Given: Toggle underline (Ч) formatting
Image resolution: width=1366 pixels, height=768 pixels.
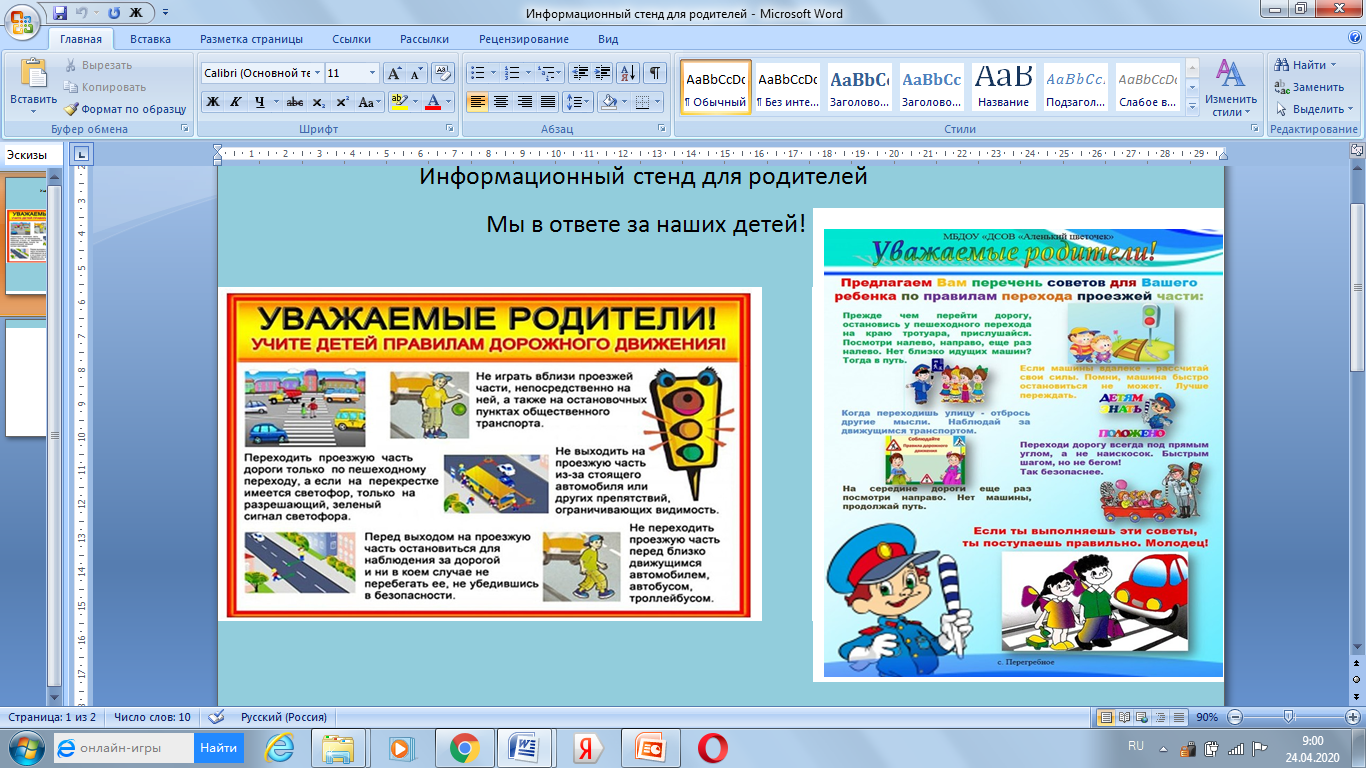Looking at the screenshot, I should pyautogui.click(x=260, y=102).
